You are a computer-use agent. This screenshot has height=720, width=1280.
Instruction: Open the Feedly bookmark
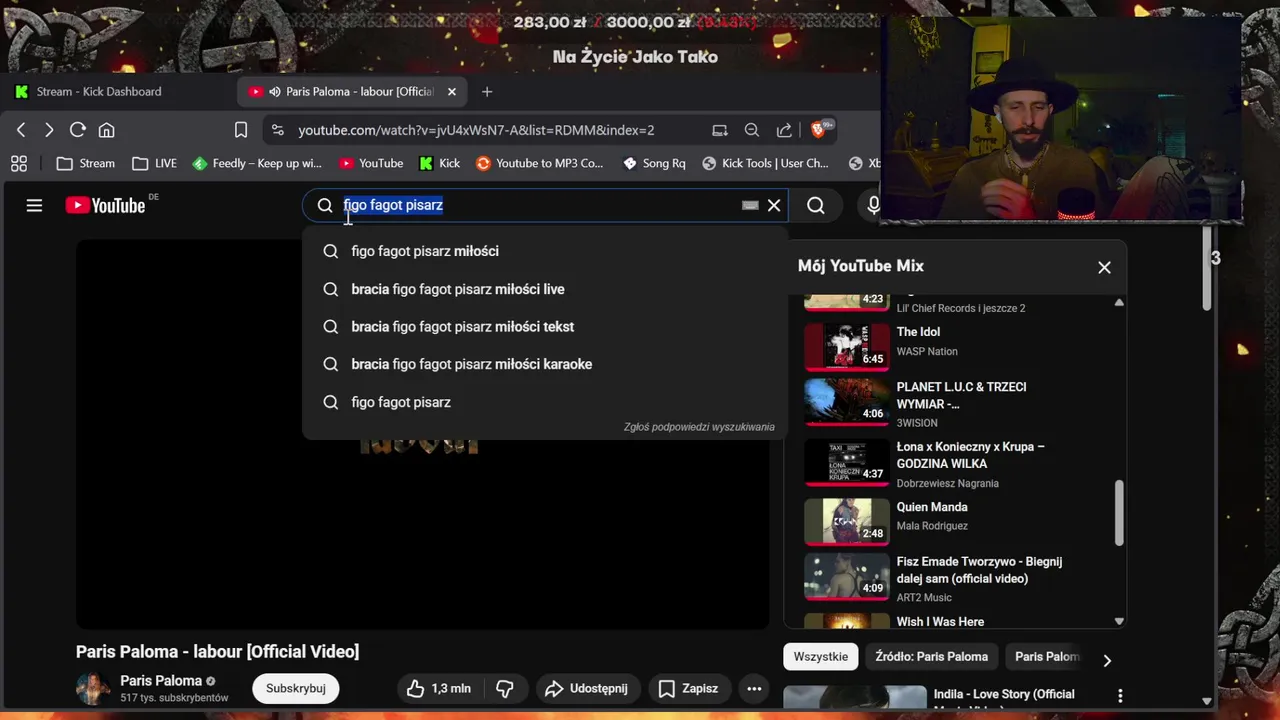(x=257, y=163)
